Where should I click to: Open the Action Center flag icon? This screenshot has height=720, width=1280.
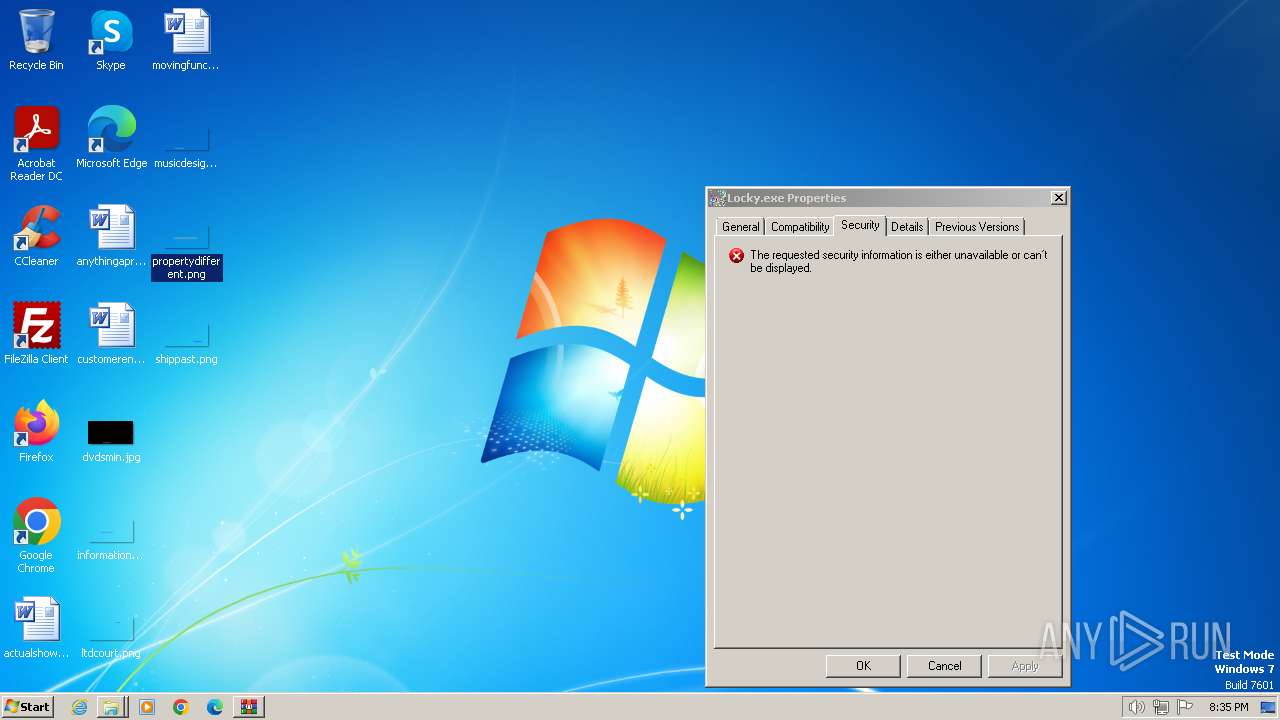pyautogui.click(x=1186, y=707)
